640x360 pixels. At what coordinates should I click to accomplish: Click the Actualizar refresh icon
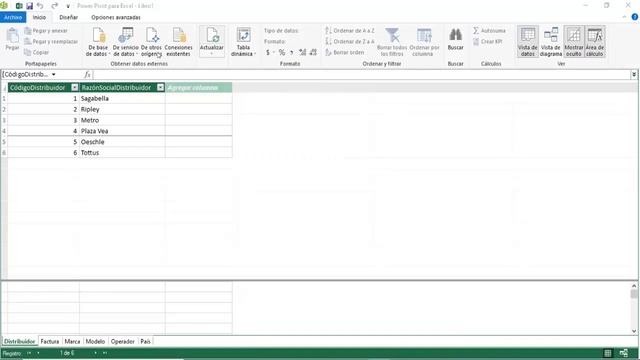(212, 41)
